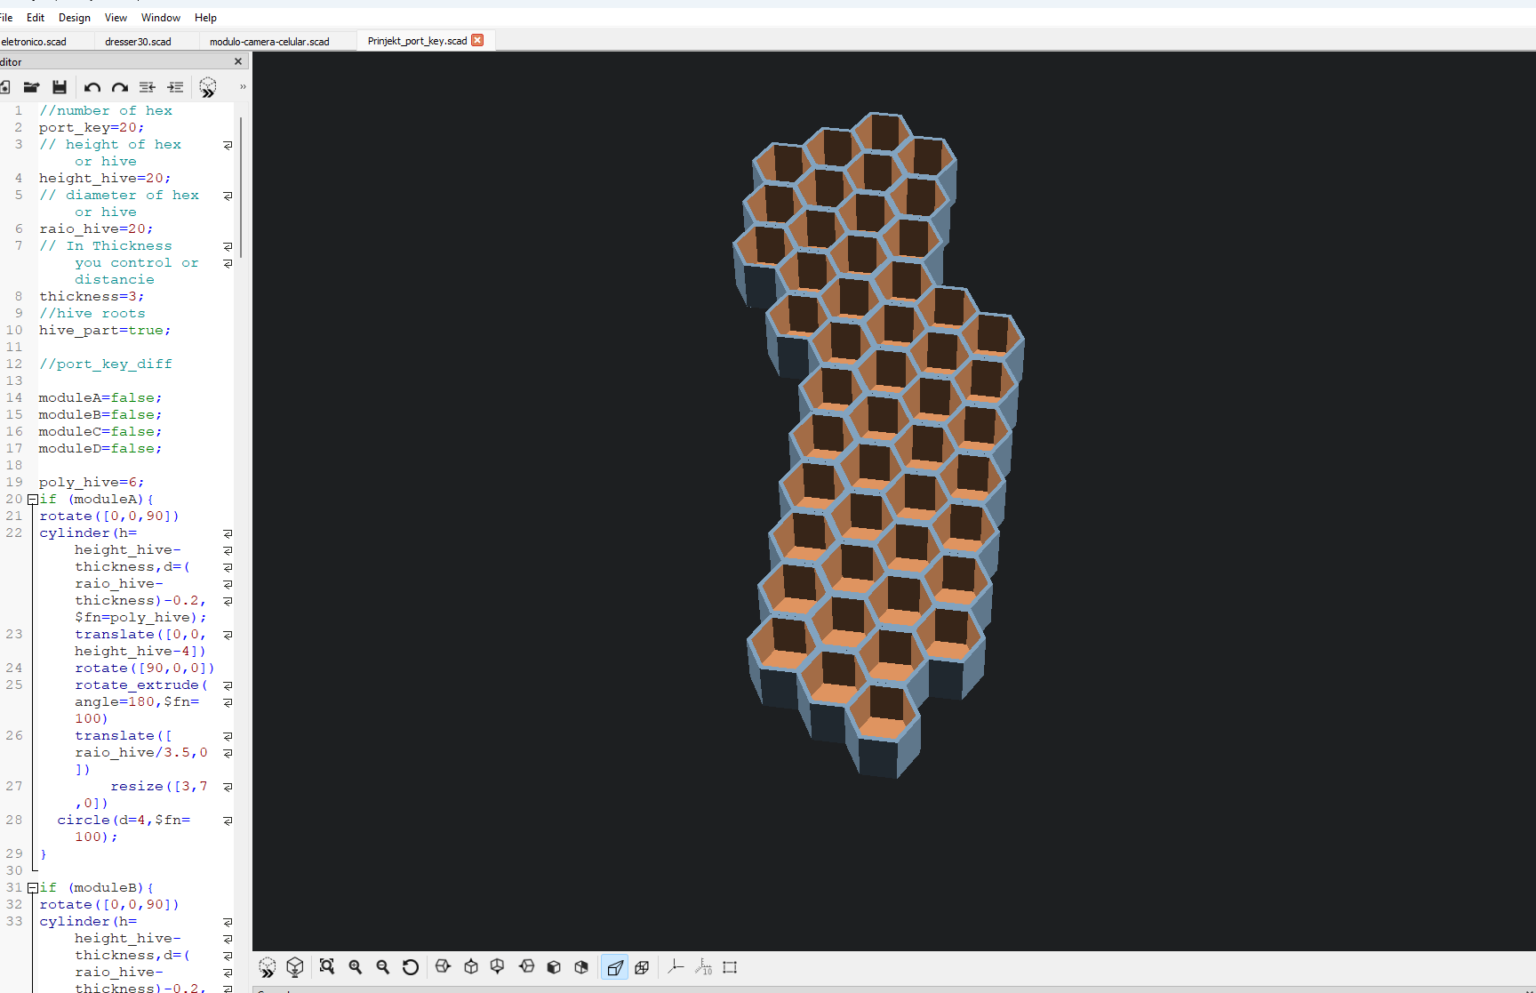Open a file using the folder icon

coord(31,88)
